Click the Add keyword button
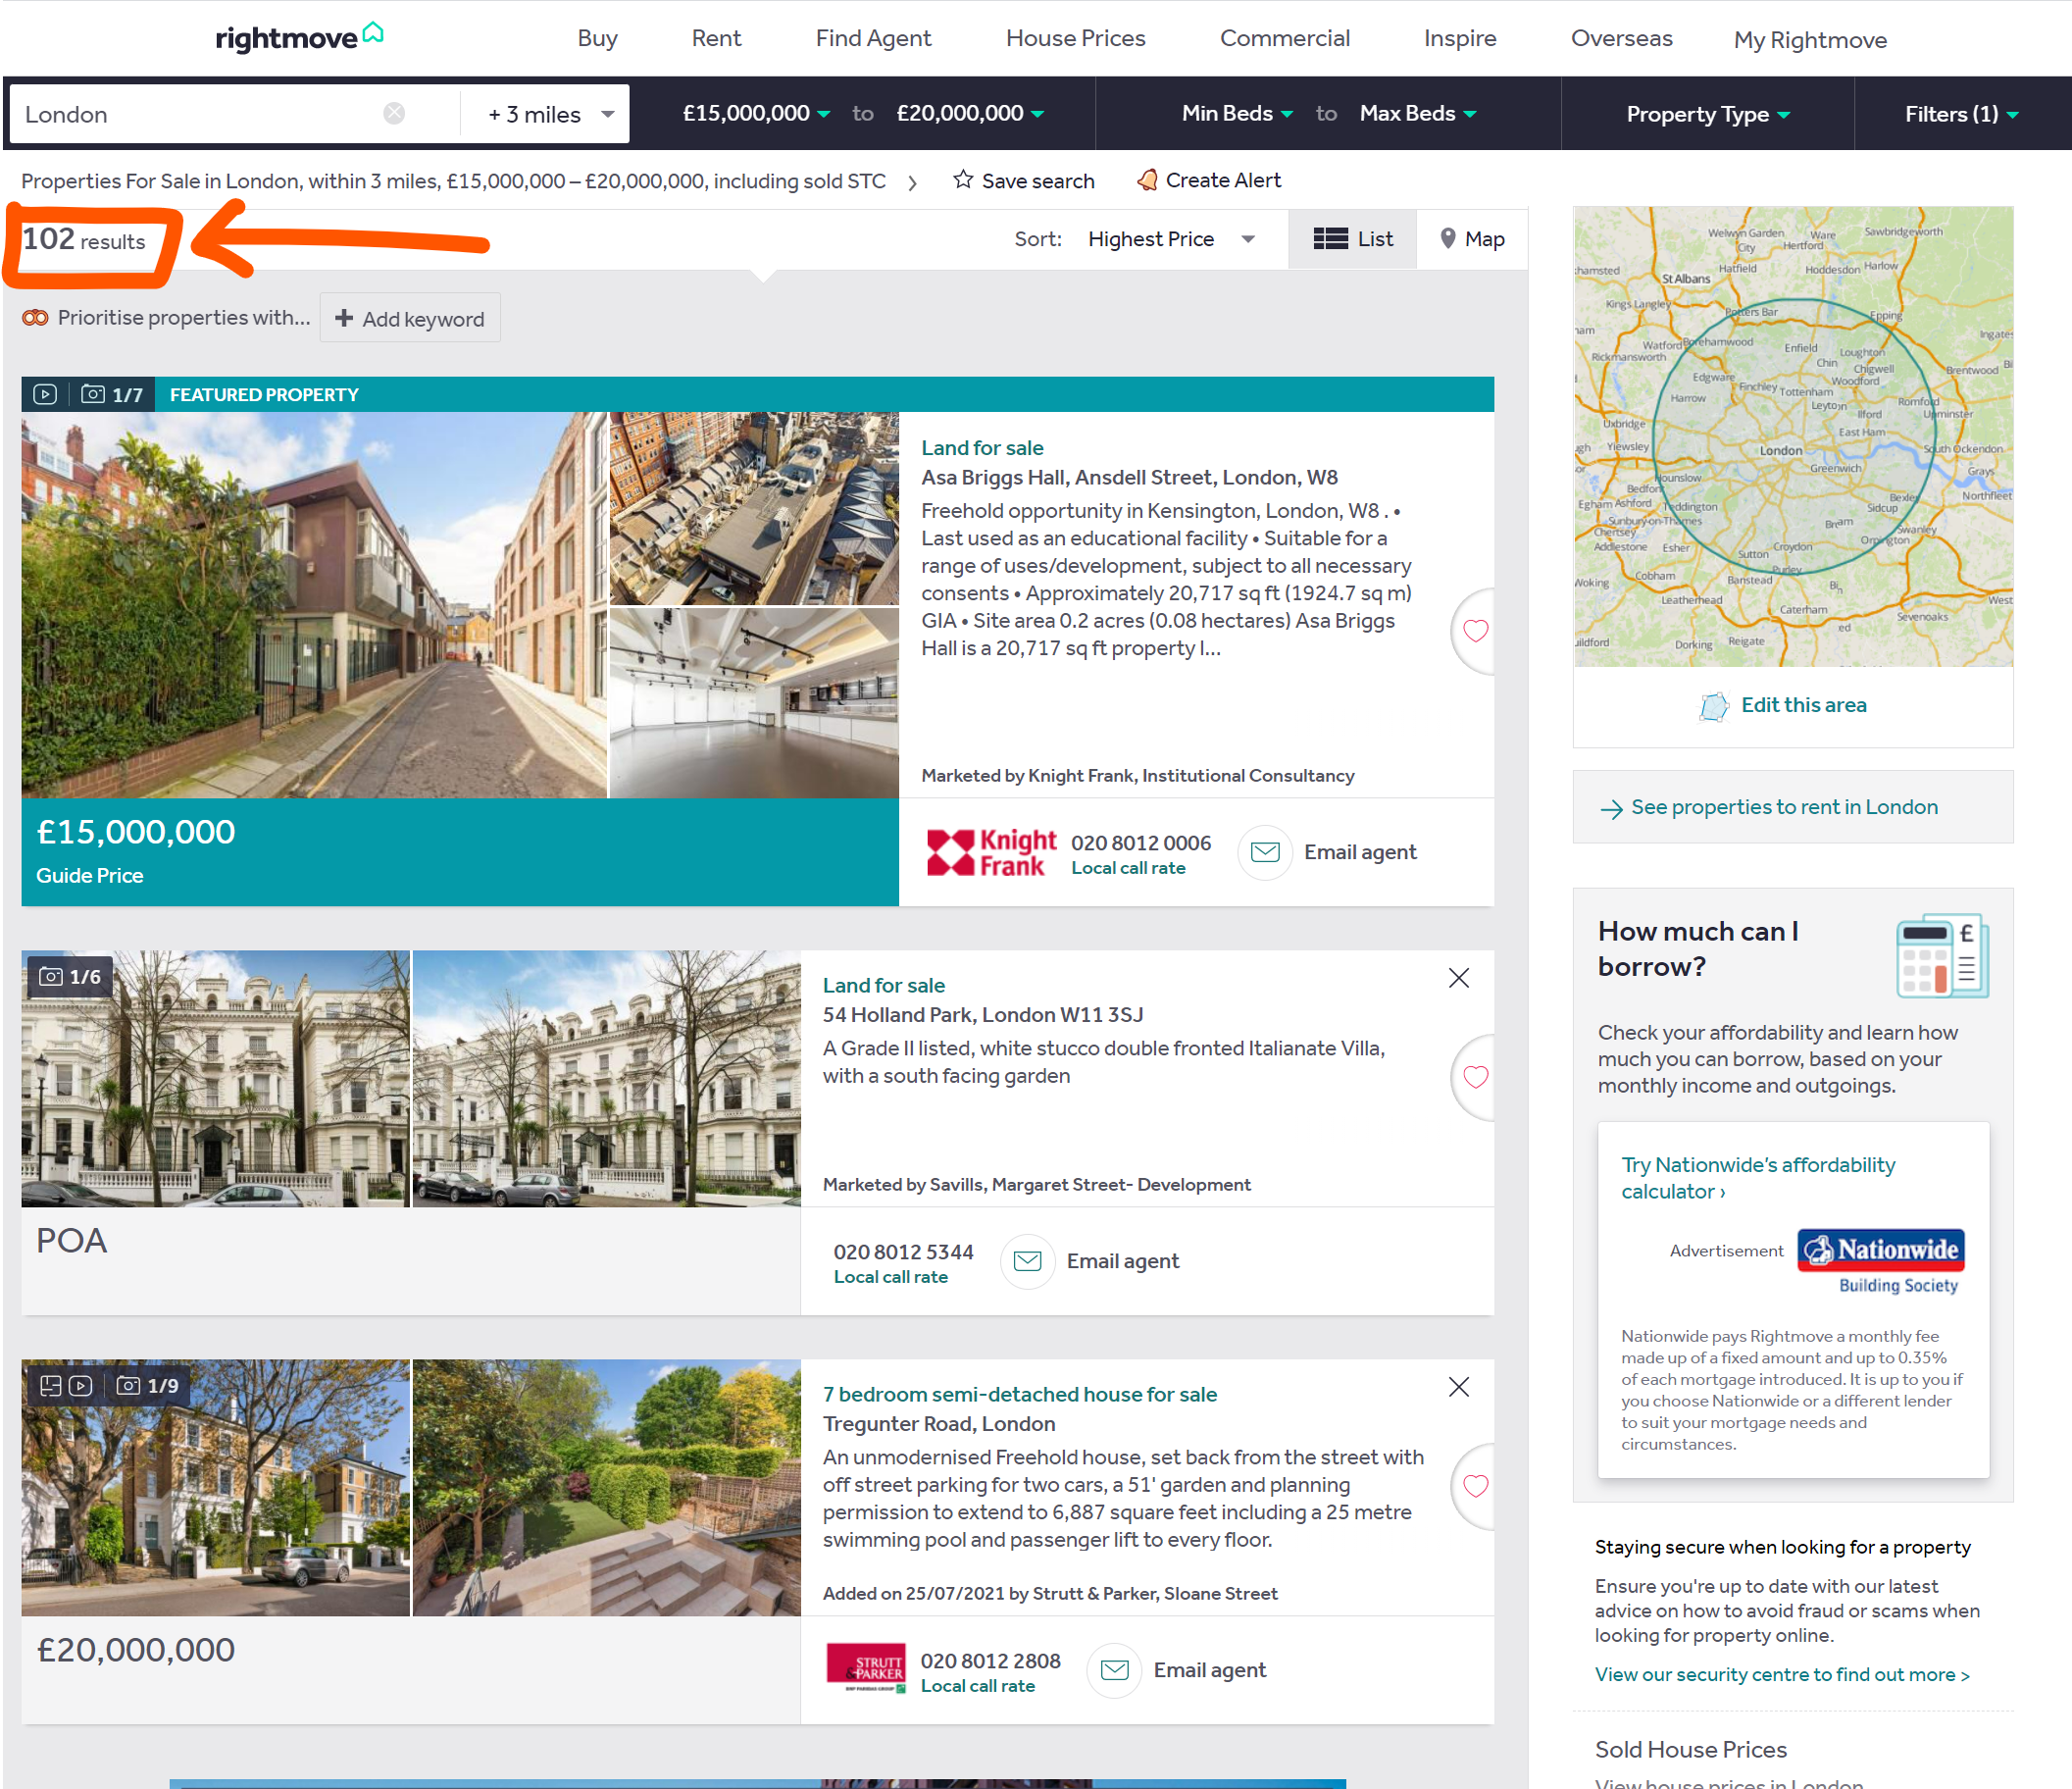Screen dimensions: 2072x1789 tap(410, 319)
